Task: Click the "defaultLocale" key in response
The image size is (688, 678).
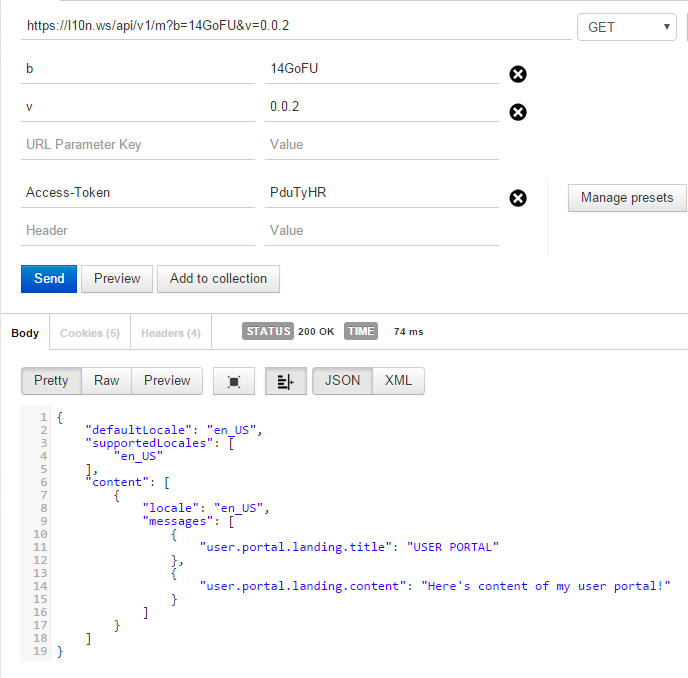Action: pyautogui.click(x=139, y=430)
